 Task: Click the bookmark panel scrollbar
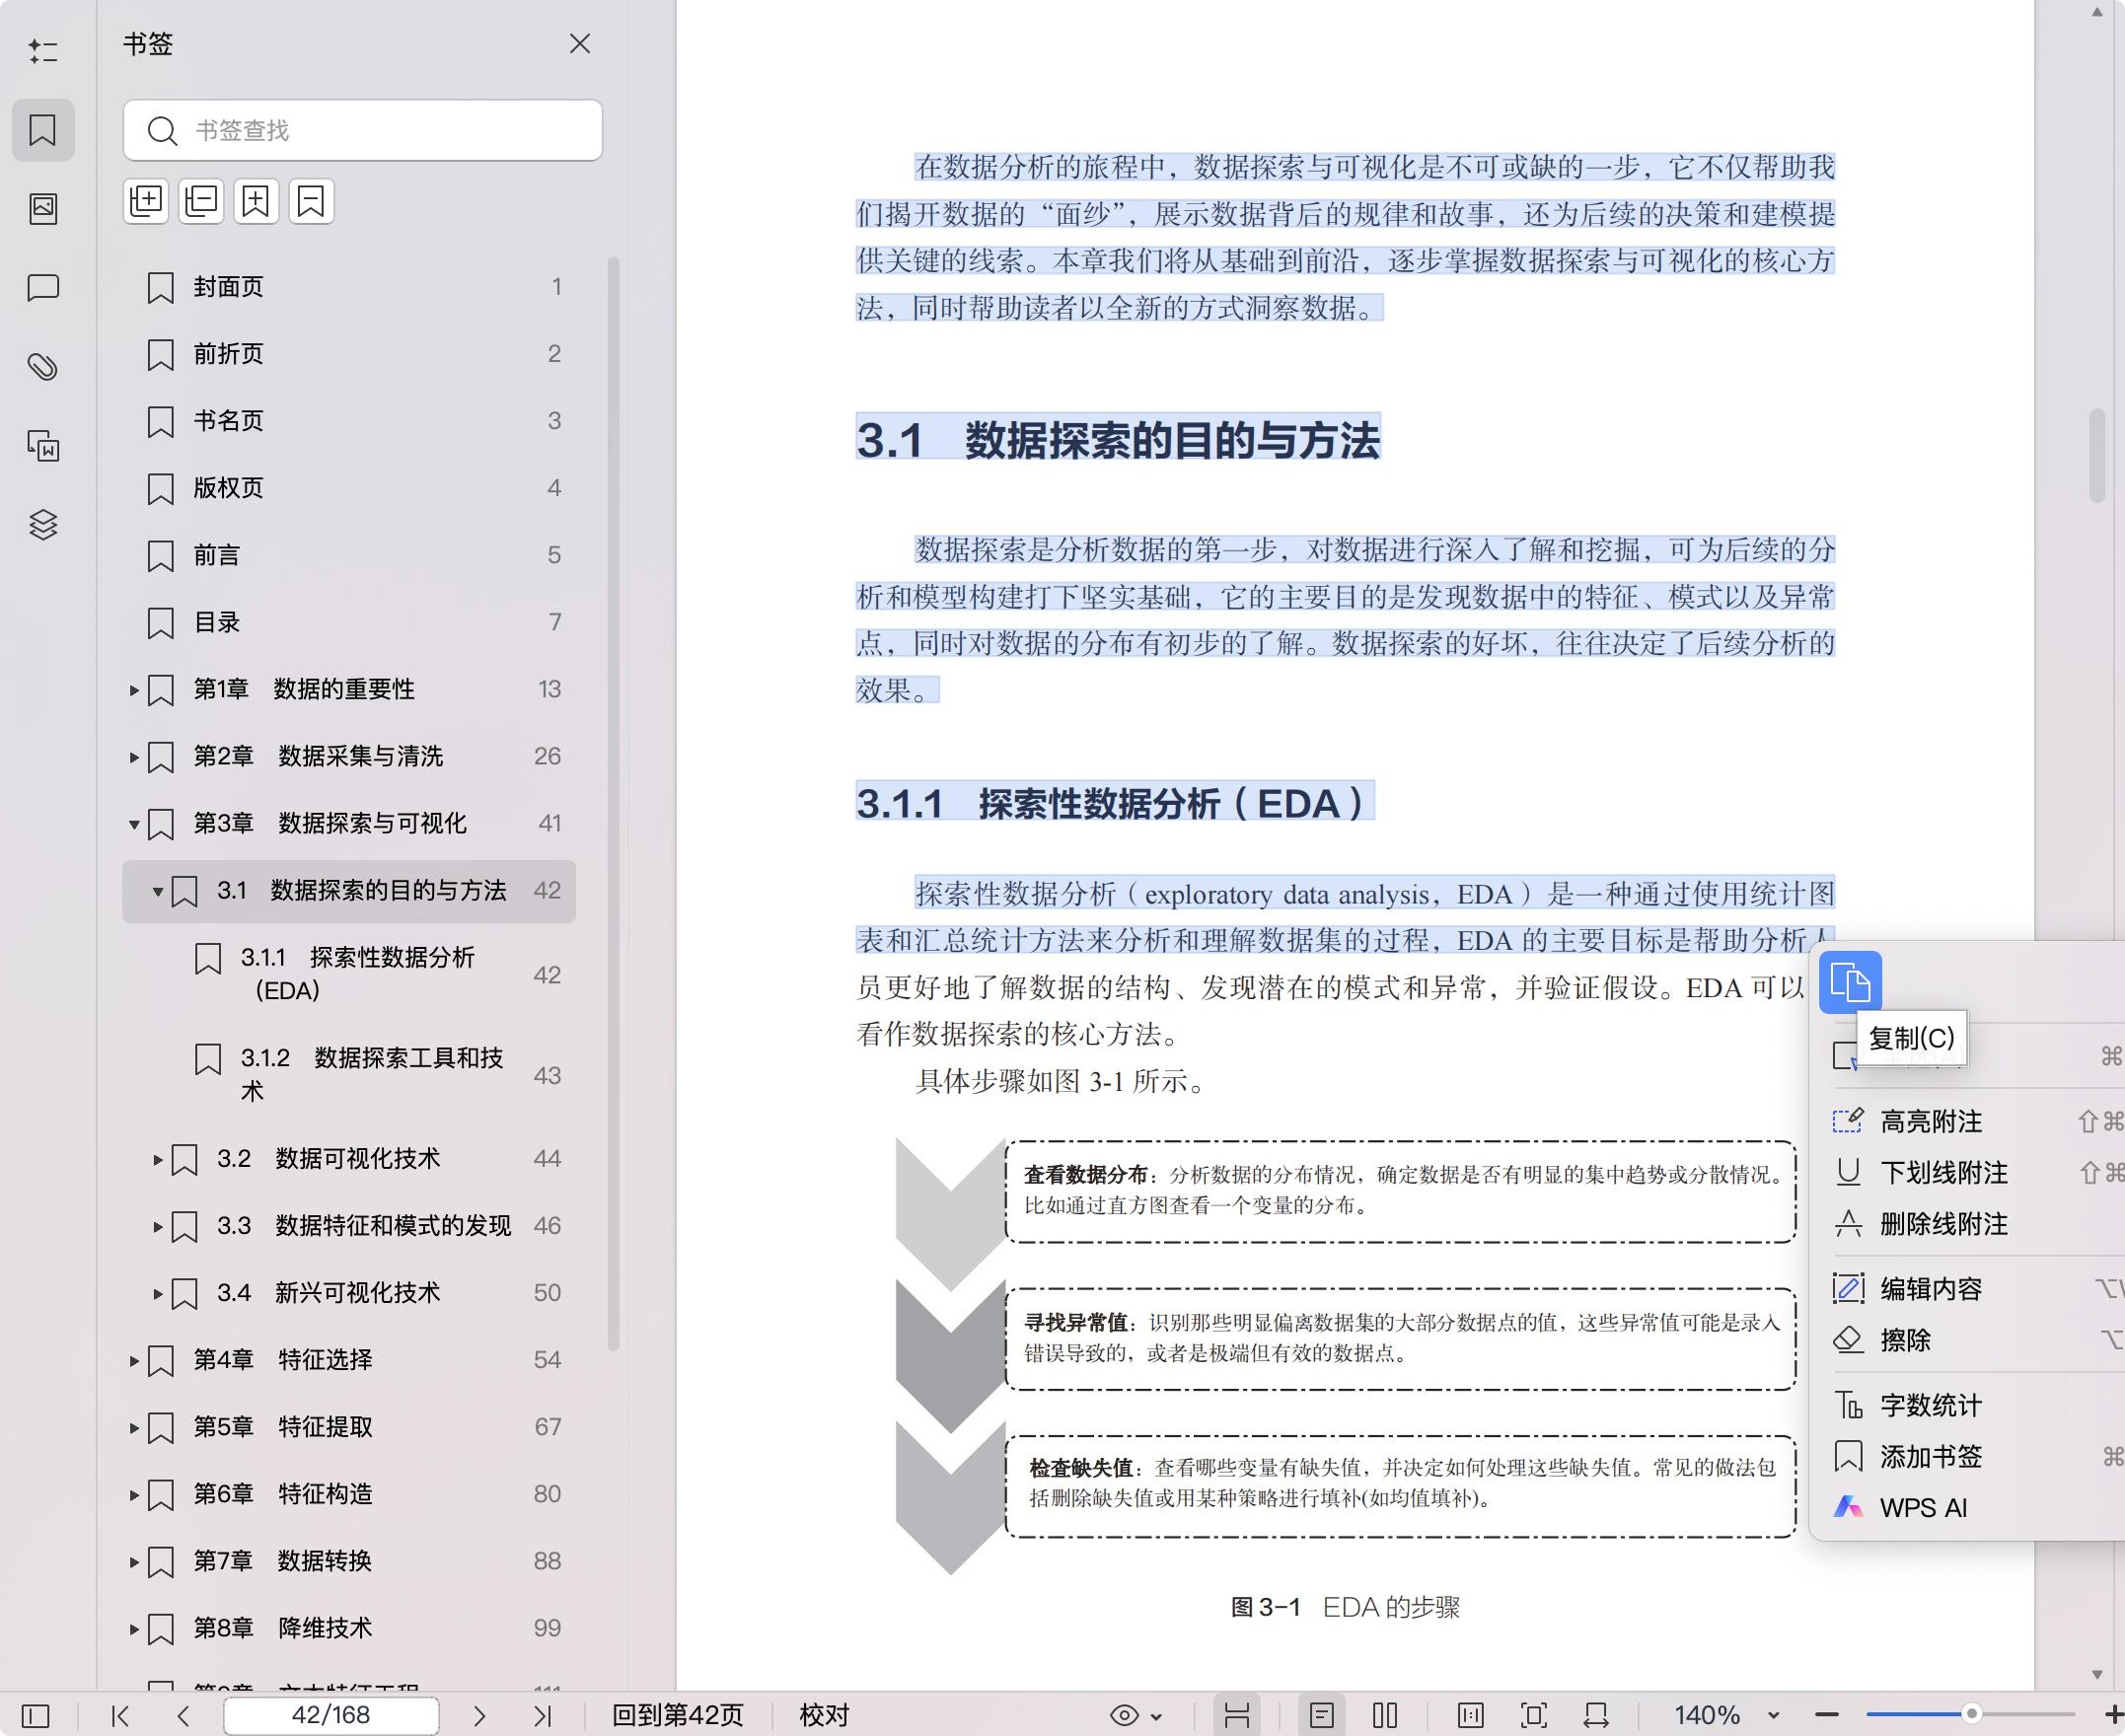pos(614,804)
